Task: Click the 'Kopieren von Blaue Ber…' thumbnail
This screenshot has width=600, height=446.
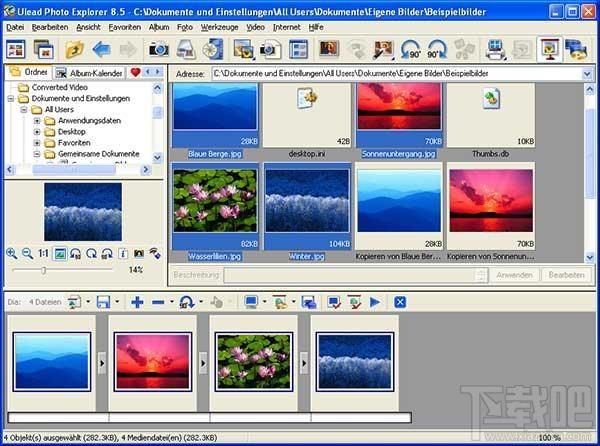Action: pos(399,207)
